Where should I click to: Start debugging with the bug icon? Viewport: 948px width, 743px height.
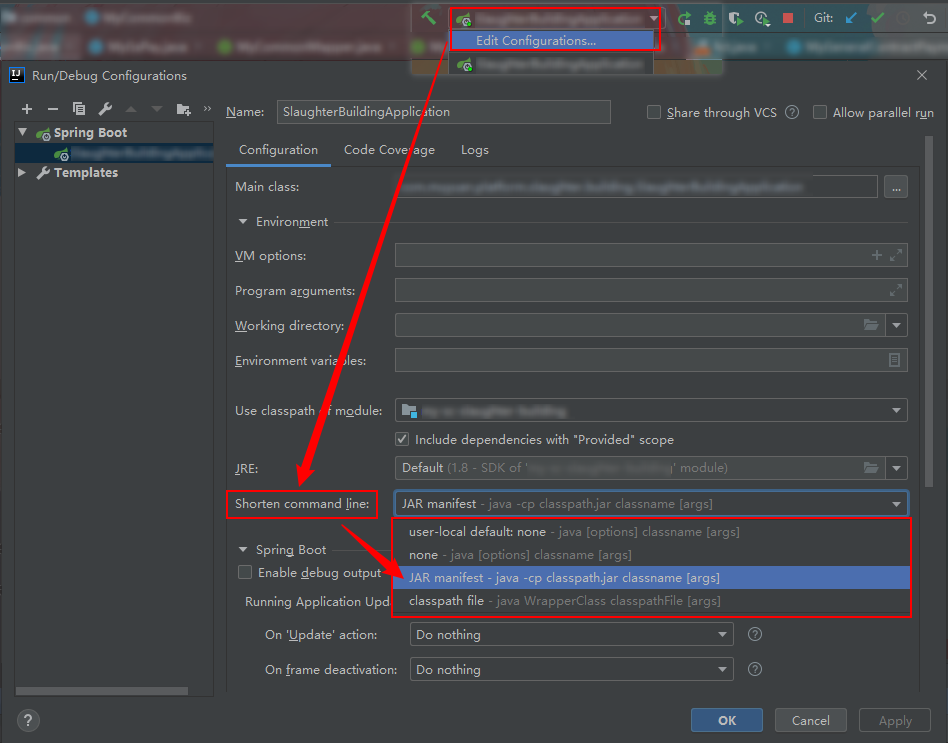tap(710, 19)
